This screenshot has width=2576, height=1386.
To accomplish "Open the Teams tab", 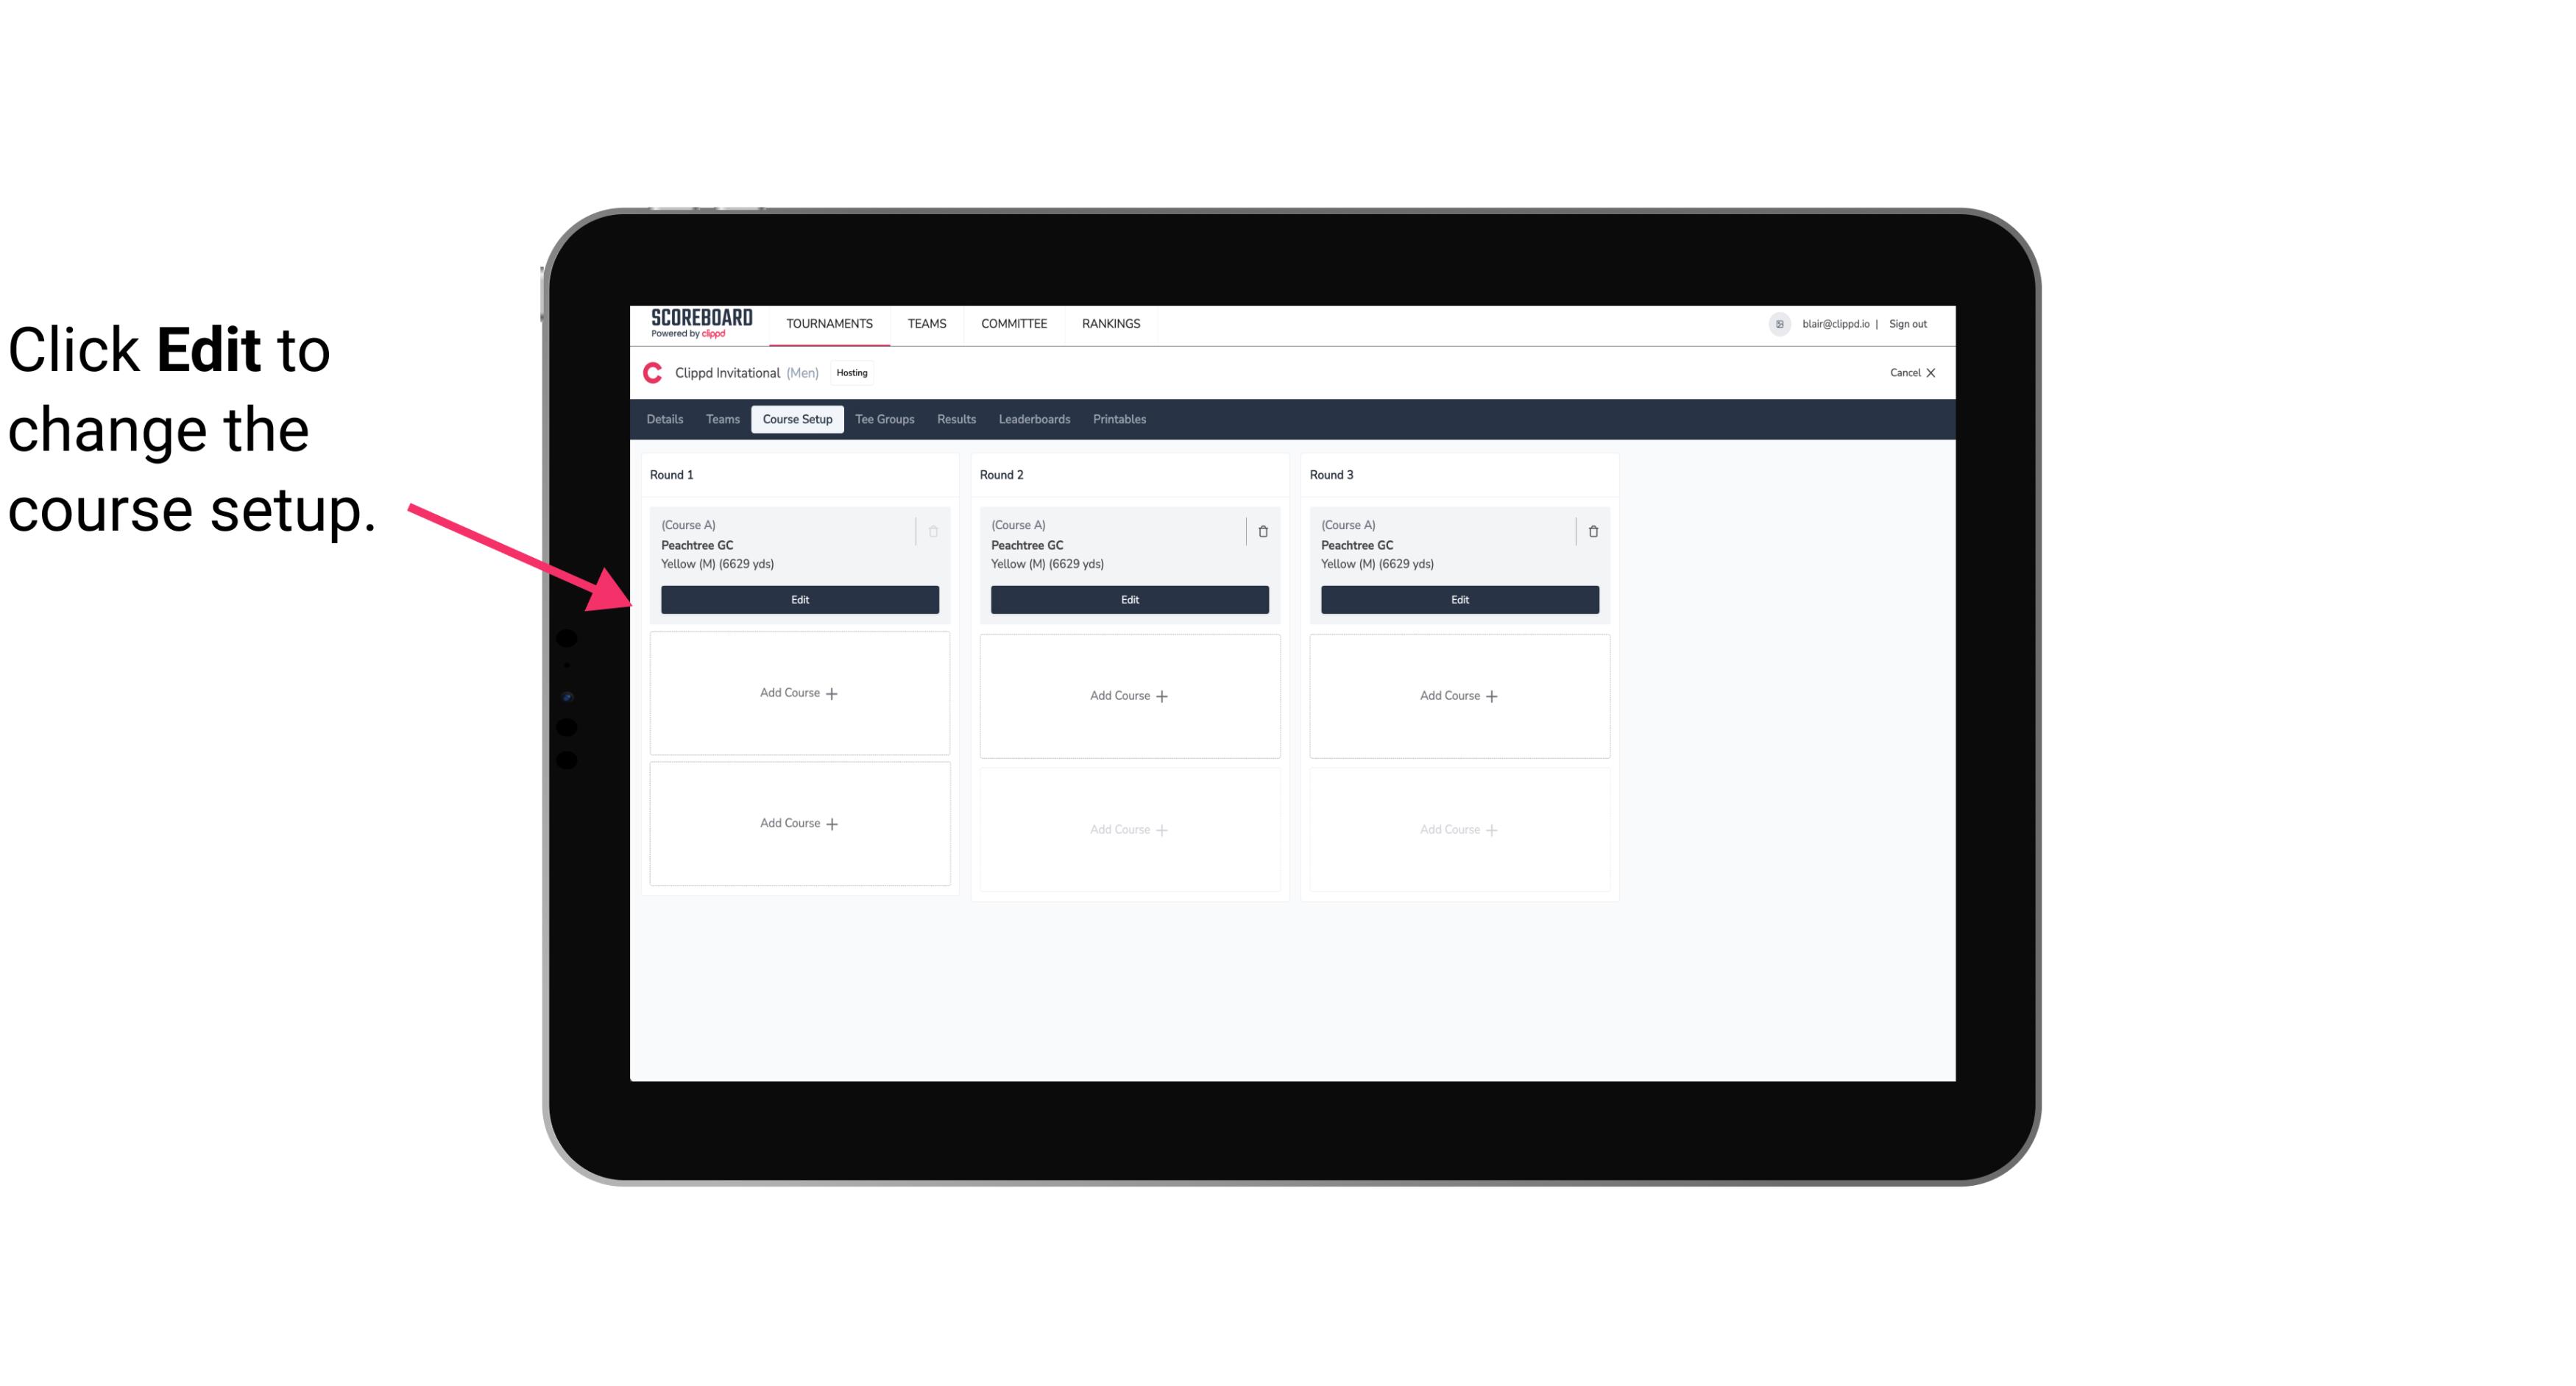I will [721, 418].
